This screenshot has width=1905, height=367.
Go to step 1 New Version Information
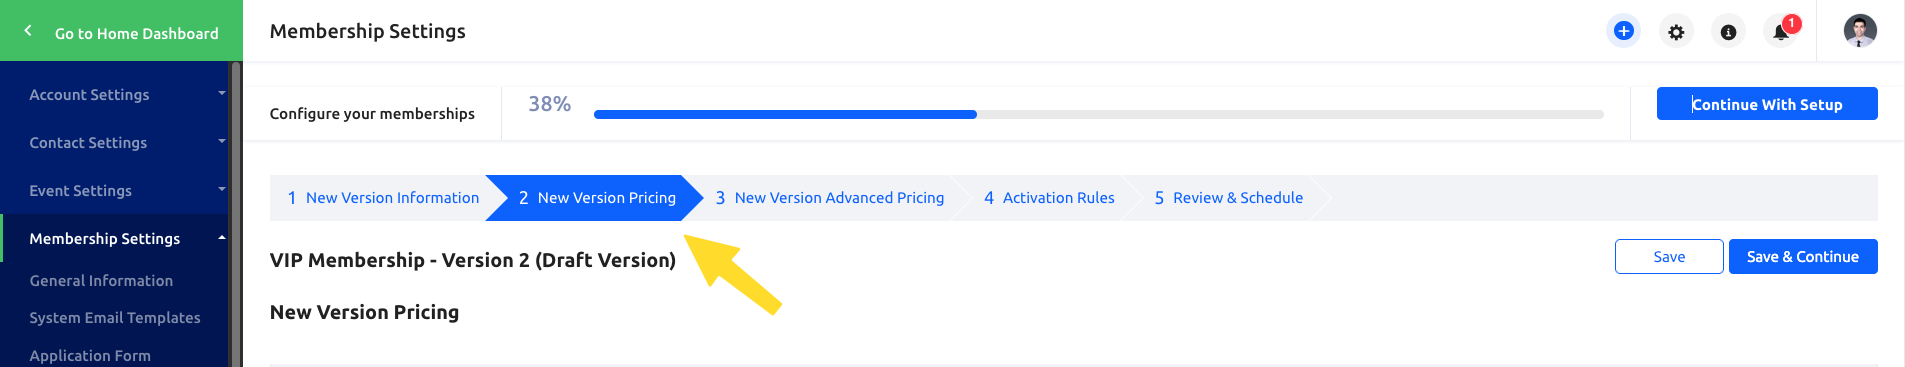pos(383,198)
